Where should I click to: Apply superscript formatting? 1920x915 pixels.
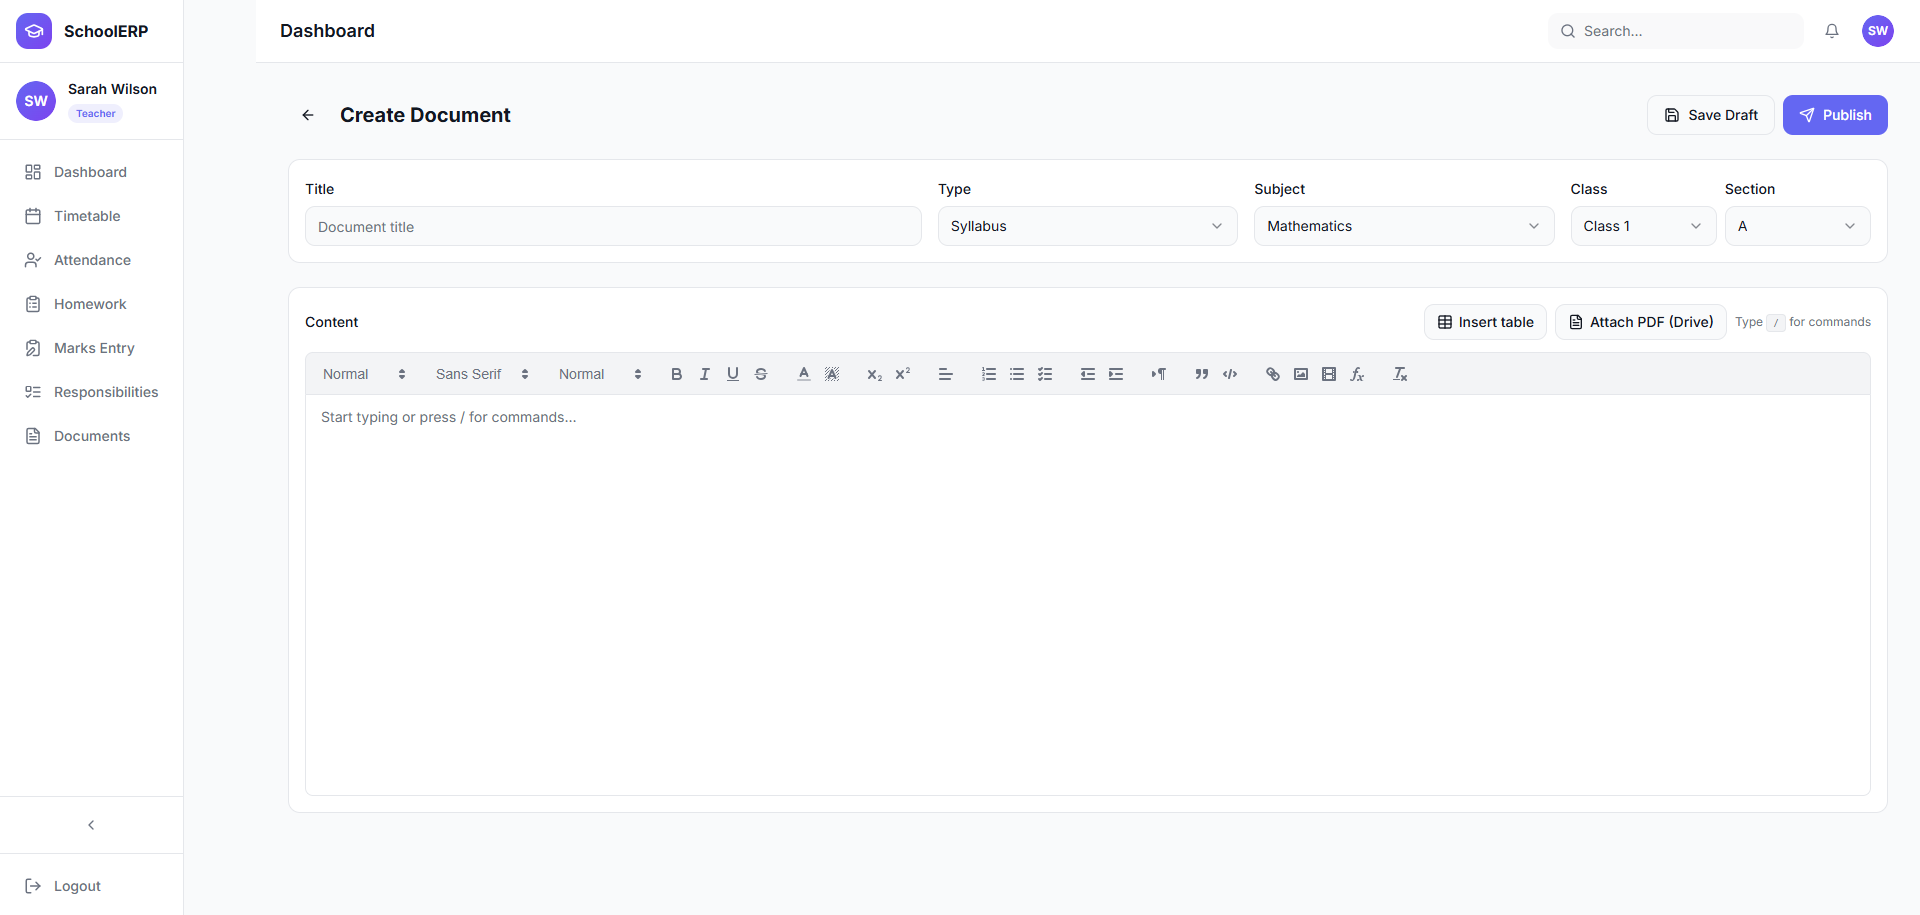point(902,374)
